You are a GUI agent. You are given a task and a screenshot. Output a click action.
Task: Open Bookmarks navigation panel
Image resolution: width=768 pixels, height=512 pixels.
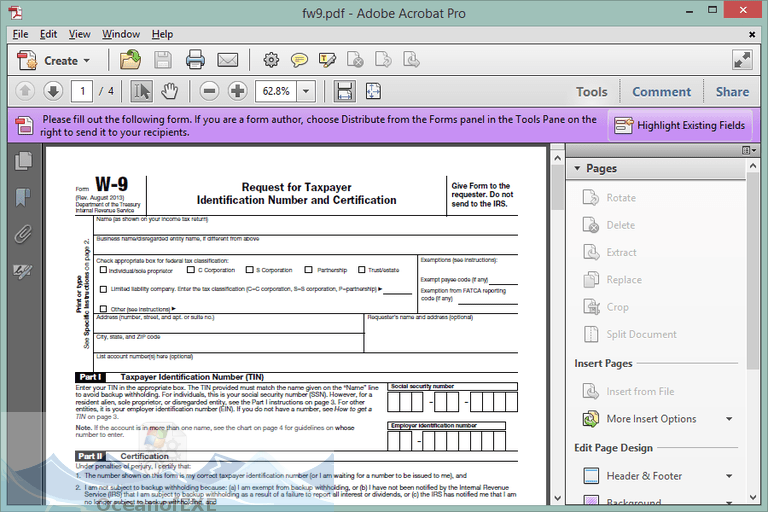pos(23,197)
